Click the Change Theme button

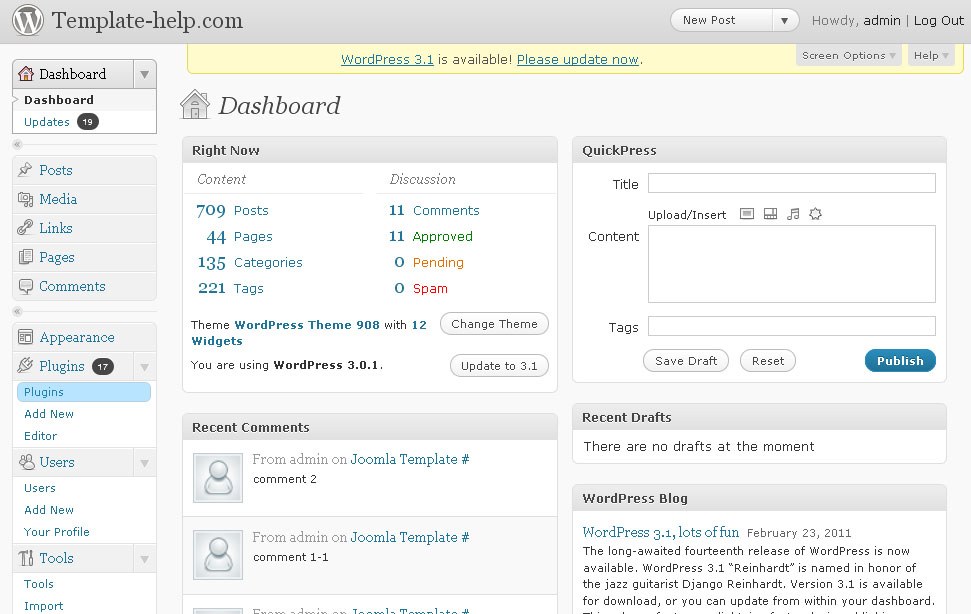pos(499,324)
